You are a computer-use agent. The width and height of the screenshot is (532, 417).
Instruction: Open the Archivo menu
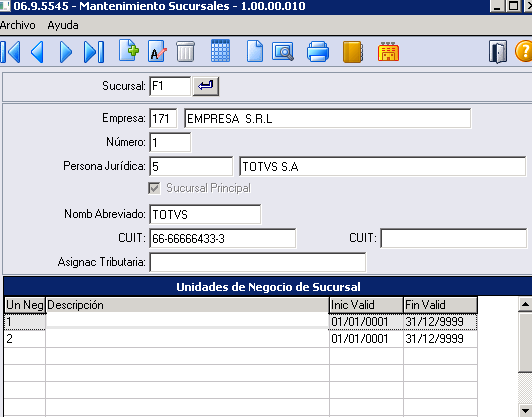pos(18,25)
